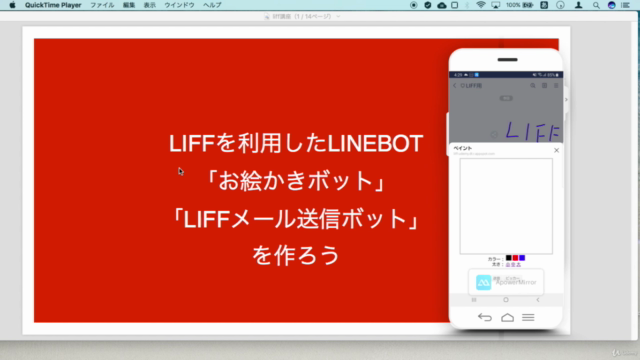Click slide text を作ろう
Viewport: 640px width, 360px height.
point(296,256)
